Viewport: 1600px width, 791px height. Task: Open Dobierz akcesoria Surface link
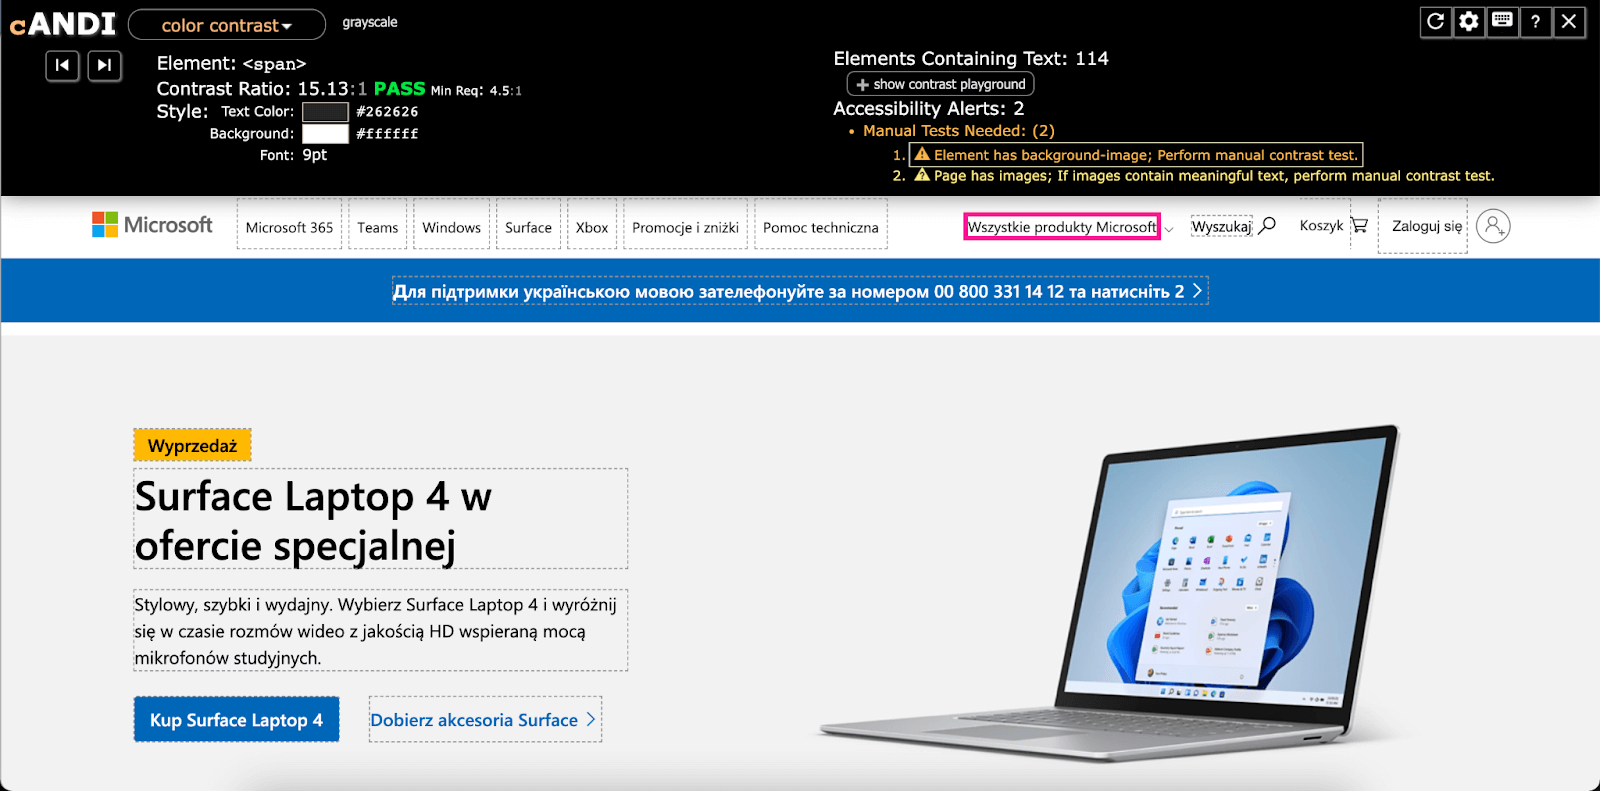[x=485, y=719]
